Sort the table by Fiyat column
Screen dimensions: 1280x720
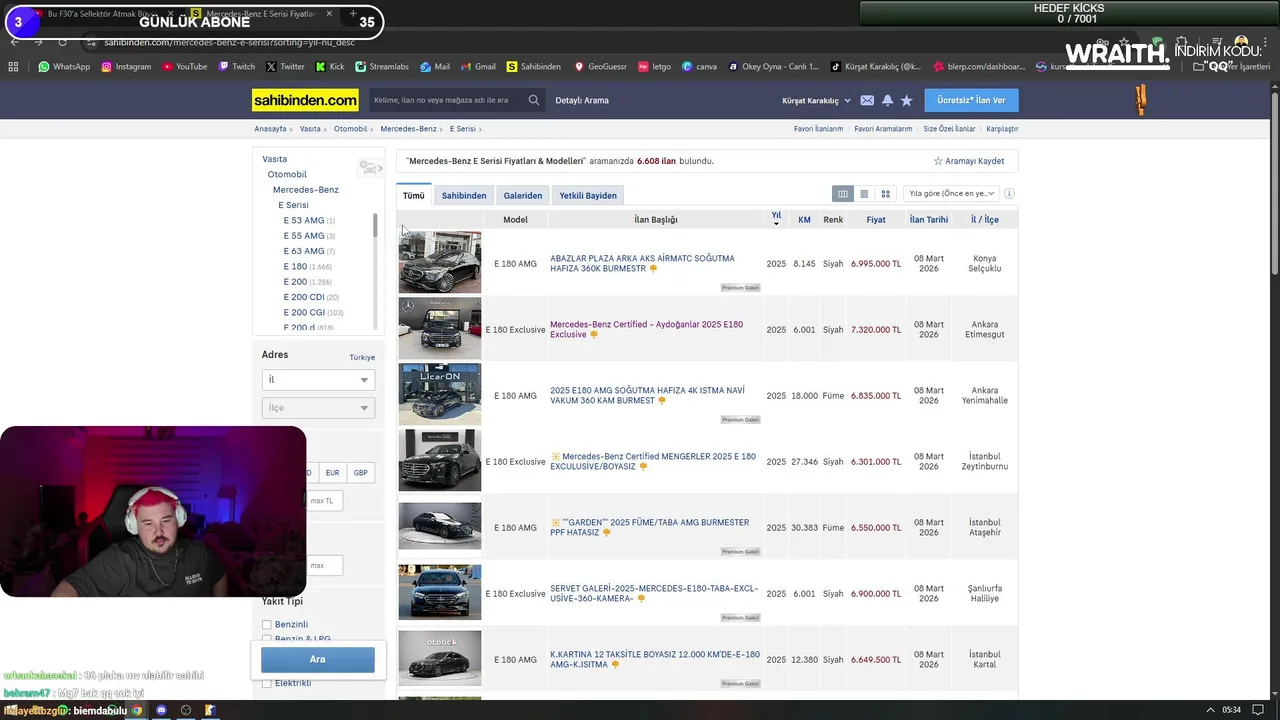click(x=876, y=219)
